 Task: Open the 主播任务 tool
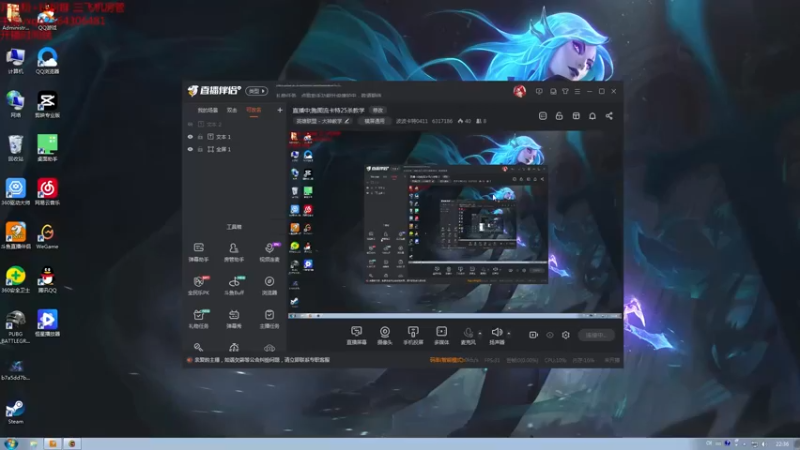click(x=269, y=318)
